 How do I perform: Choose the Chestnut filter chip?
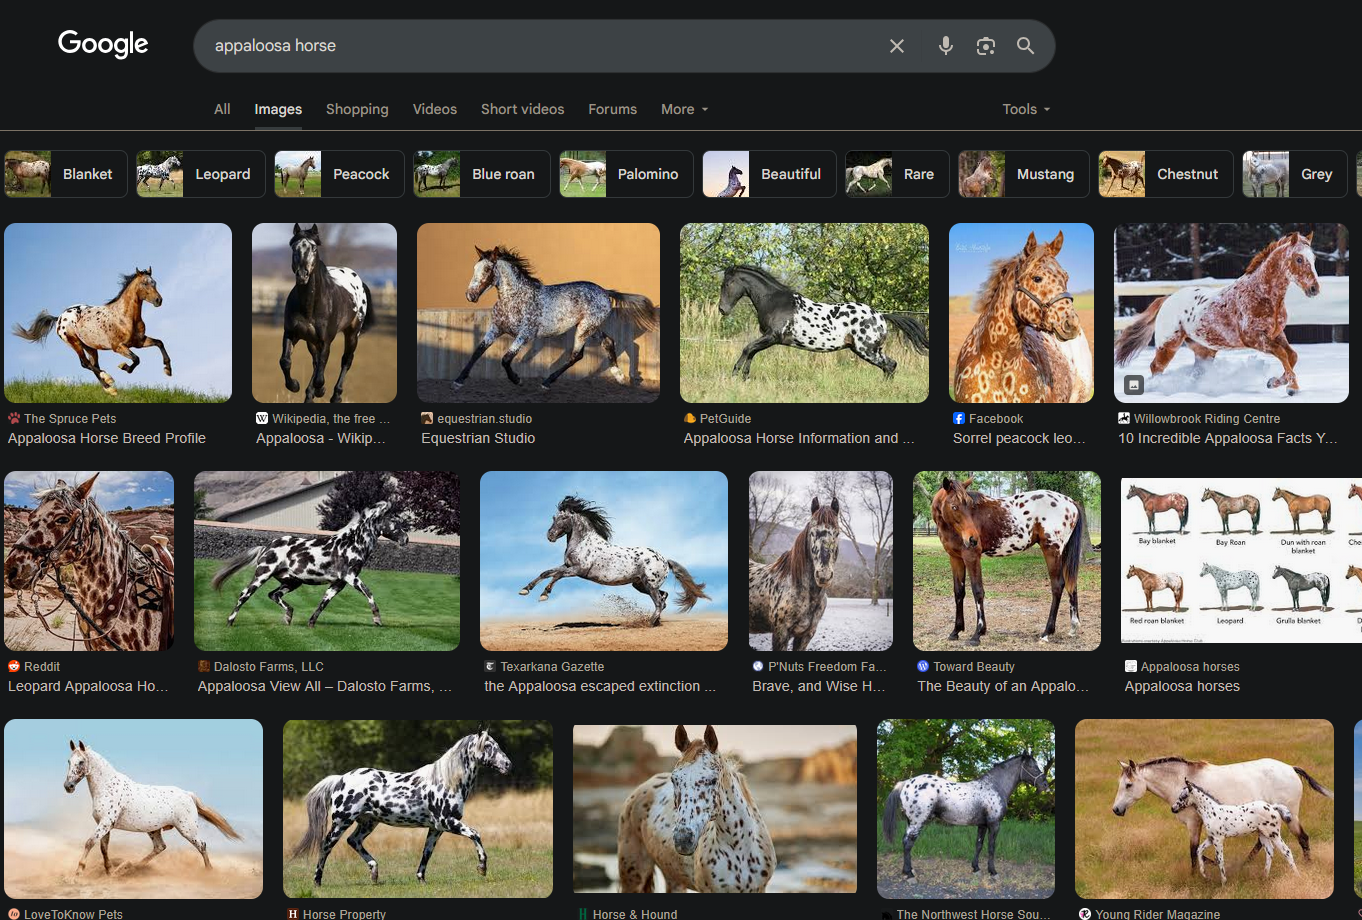coord(1166,174)
